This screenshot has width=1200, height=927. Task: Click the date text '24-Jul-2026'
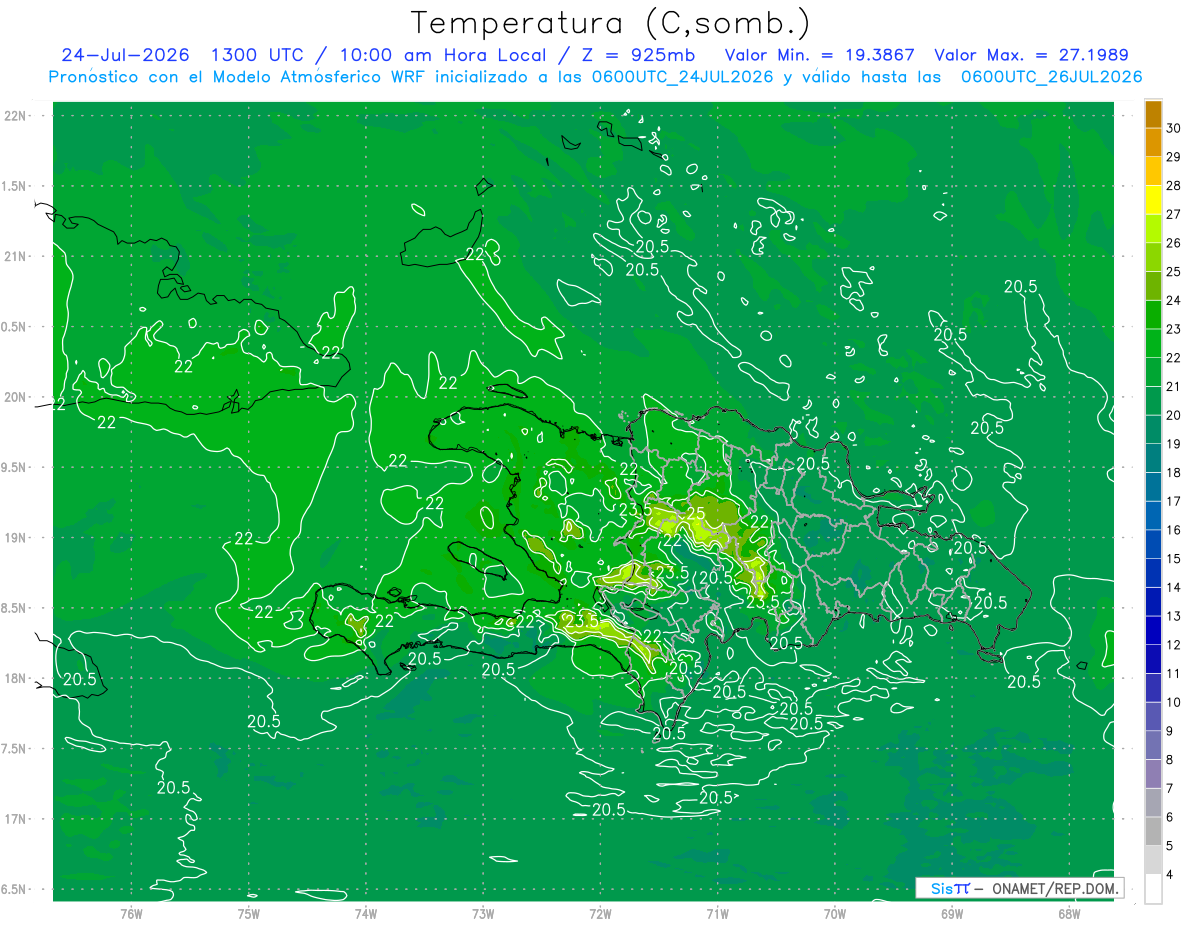pos(128,55)
